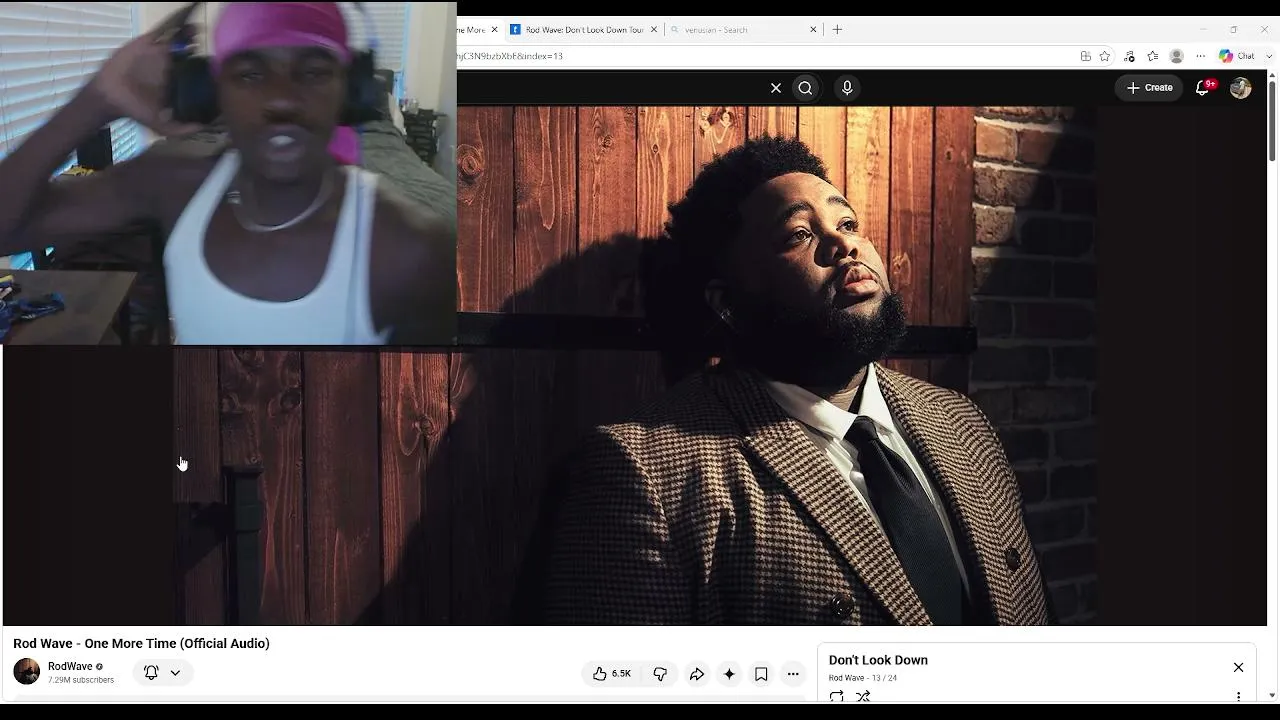Click the Rod Wave video player

[x=635, y=365]
